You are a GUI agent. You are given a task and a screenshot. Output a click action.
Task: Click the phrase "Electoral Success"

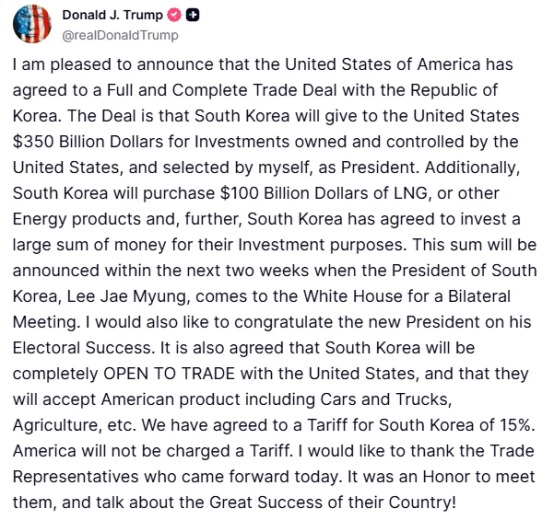(x=82, y=348)
